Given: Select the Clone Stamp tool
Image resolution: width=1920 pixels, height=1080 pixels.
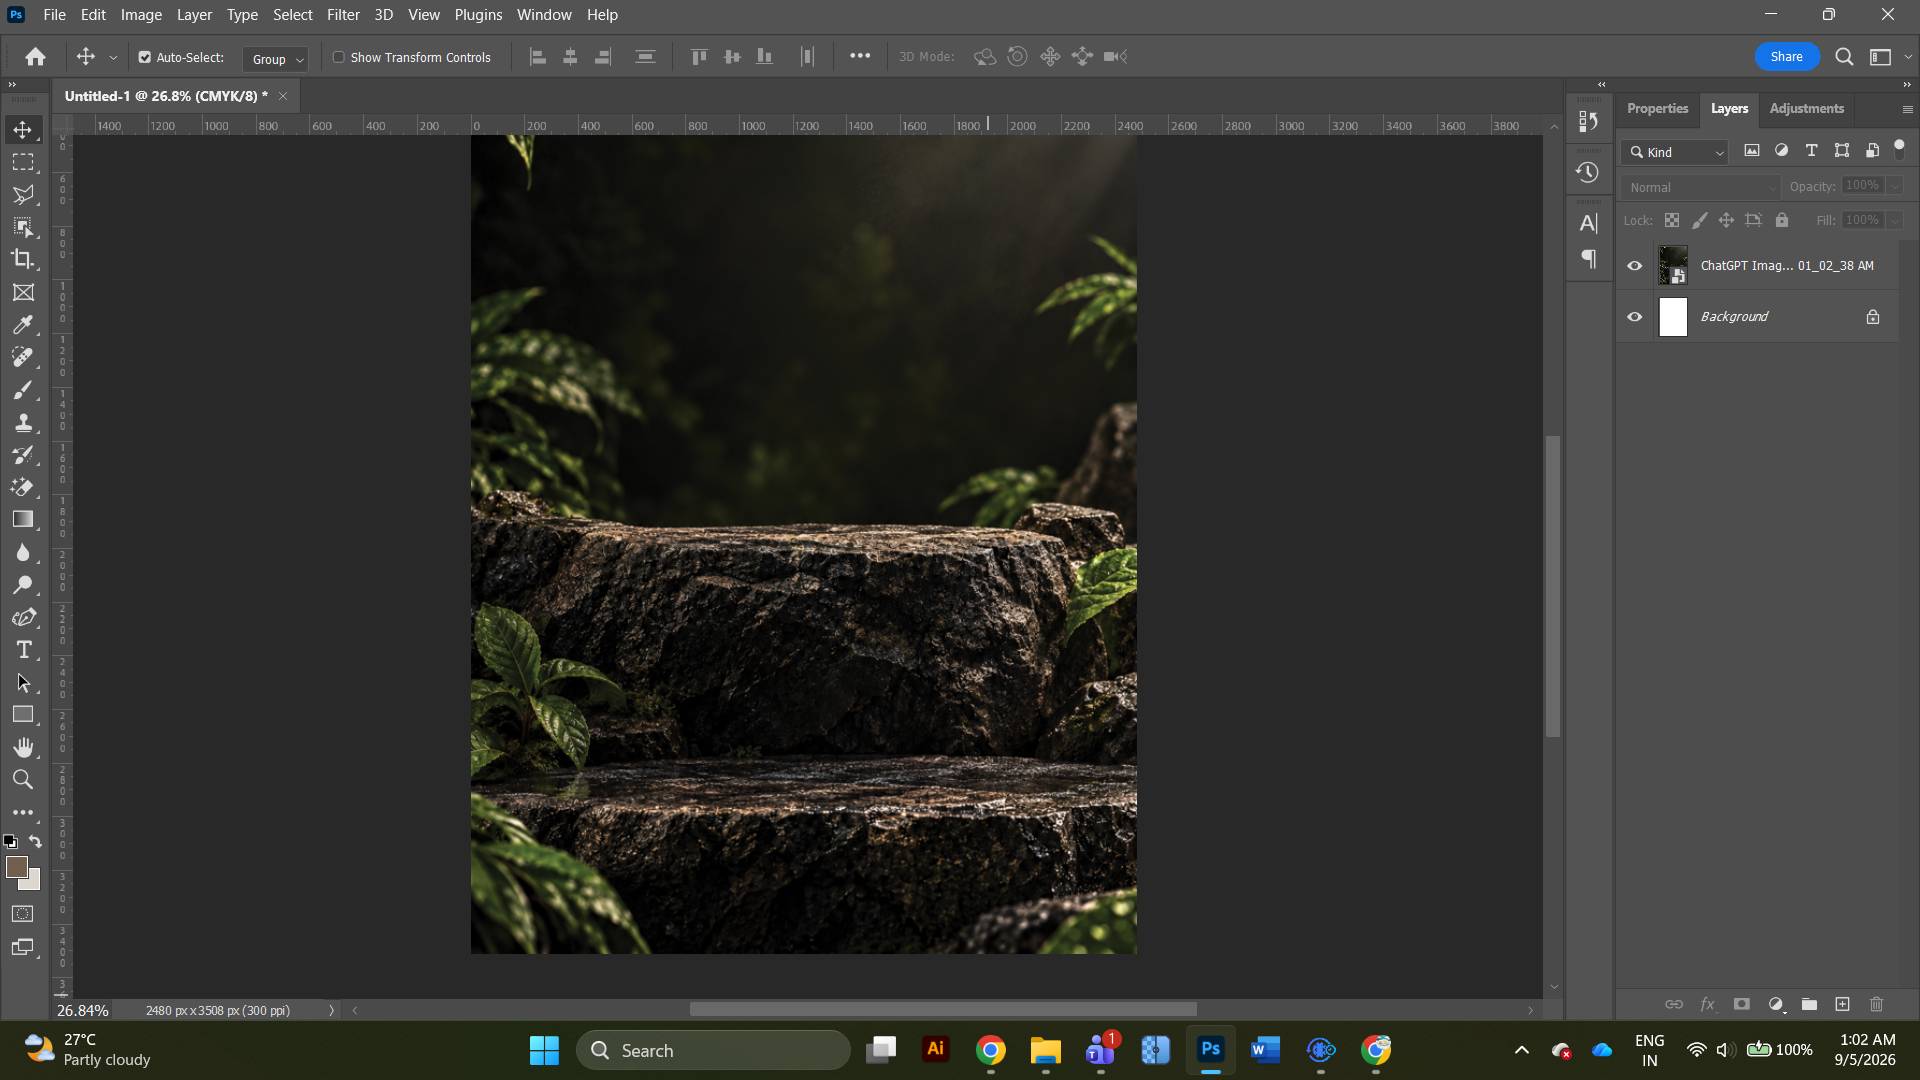Looking at the screenshot, I should (23, 423).
